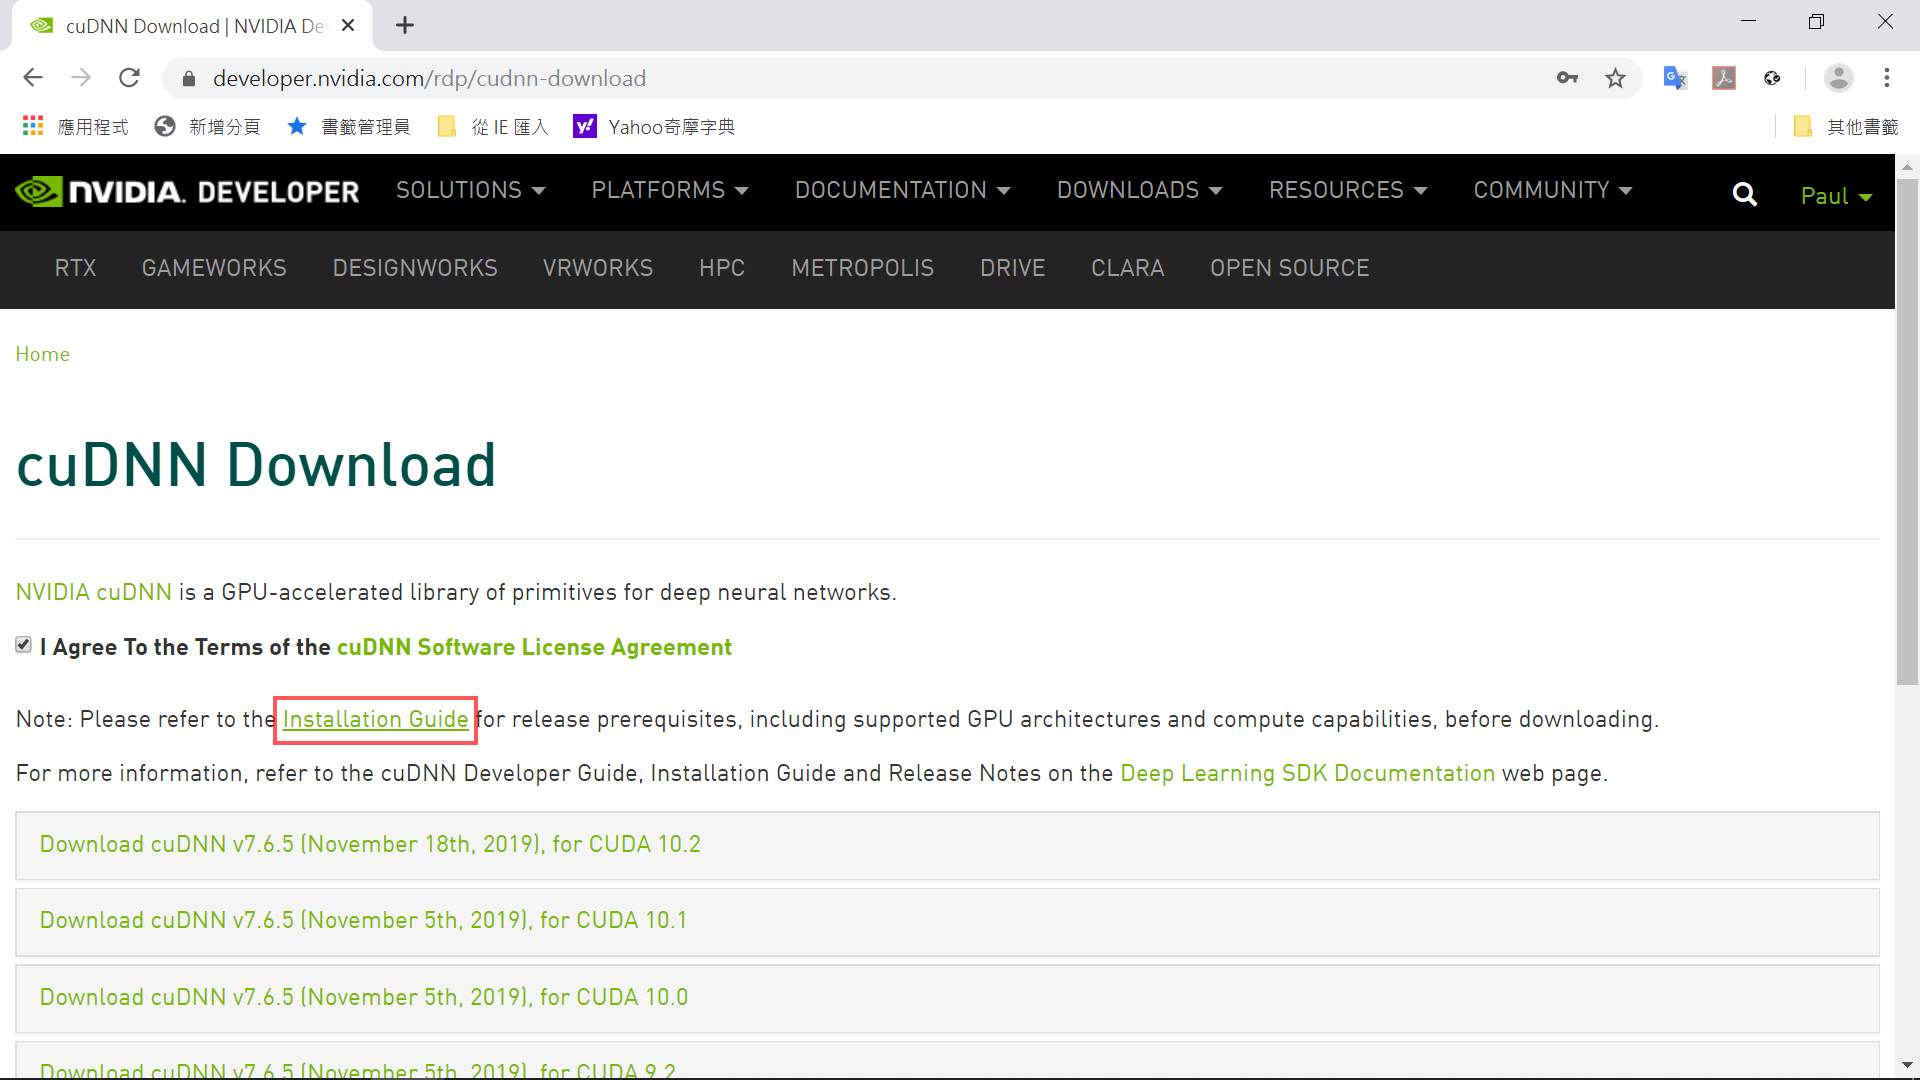Image resolution: width=1920 pixels, height=1080 pixels.
Task: Click the NVIDIA Developer logo
Action: pos(187,192)
